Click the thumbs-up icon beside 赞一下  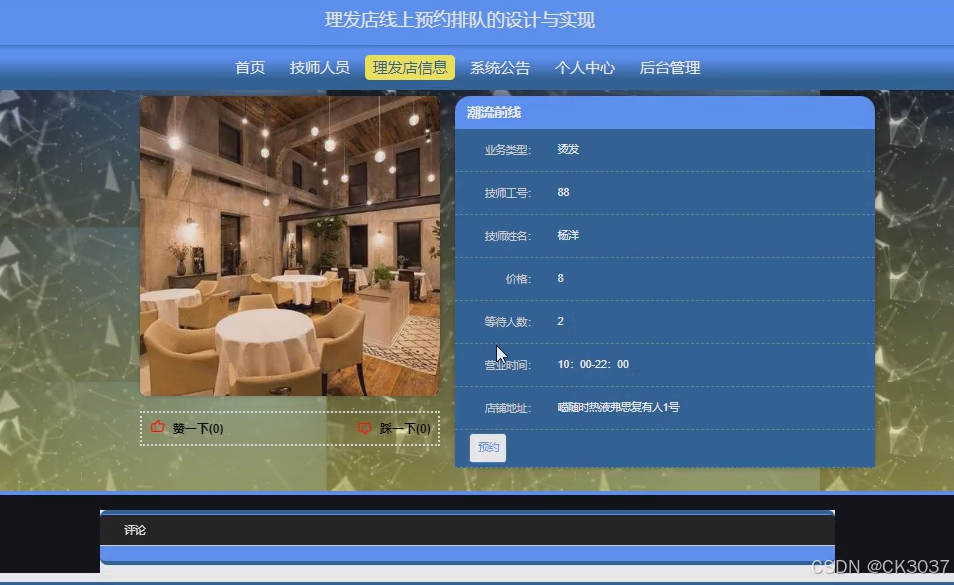[156, 426]
